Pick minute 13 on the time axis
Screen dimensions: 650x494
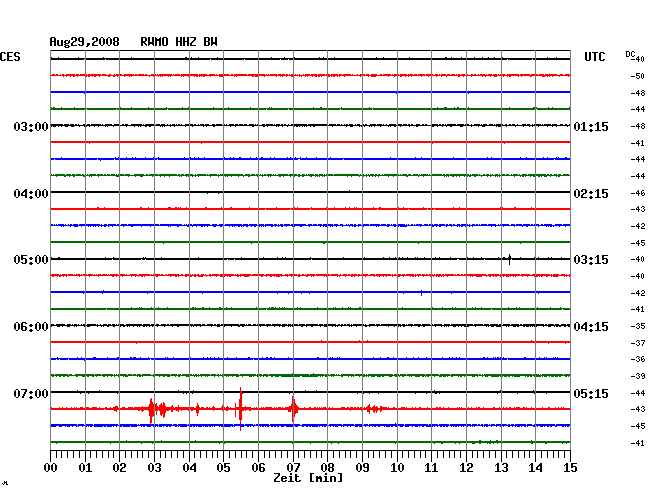tap(501, 468)
